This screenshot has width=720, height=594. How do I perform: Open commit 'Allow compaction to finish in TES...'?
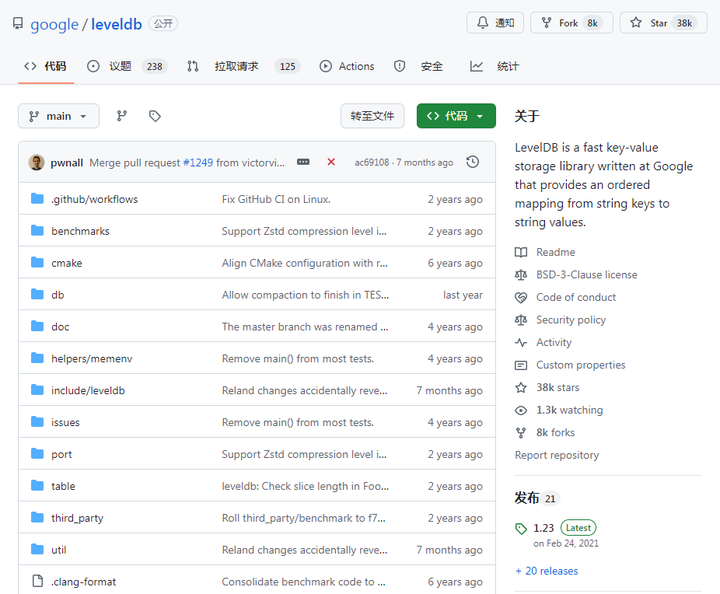305,295
